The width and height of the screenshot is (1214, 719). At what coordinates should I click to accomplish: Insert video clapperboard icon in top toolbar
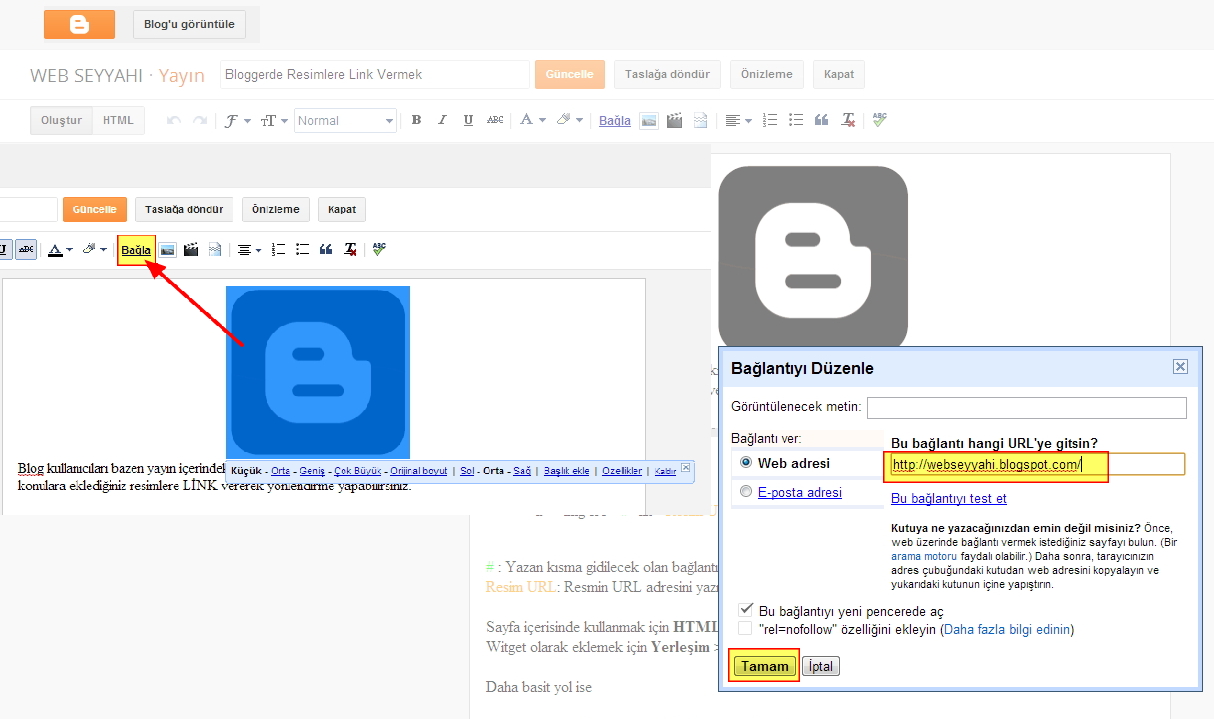[x=675, y=120]
